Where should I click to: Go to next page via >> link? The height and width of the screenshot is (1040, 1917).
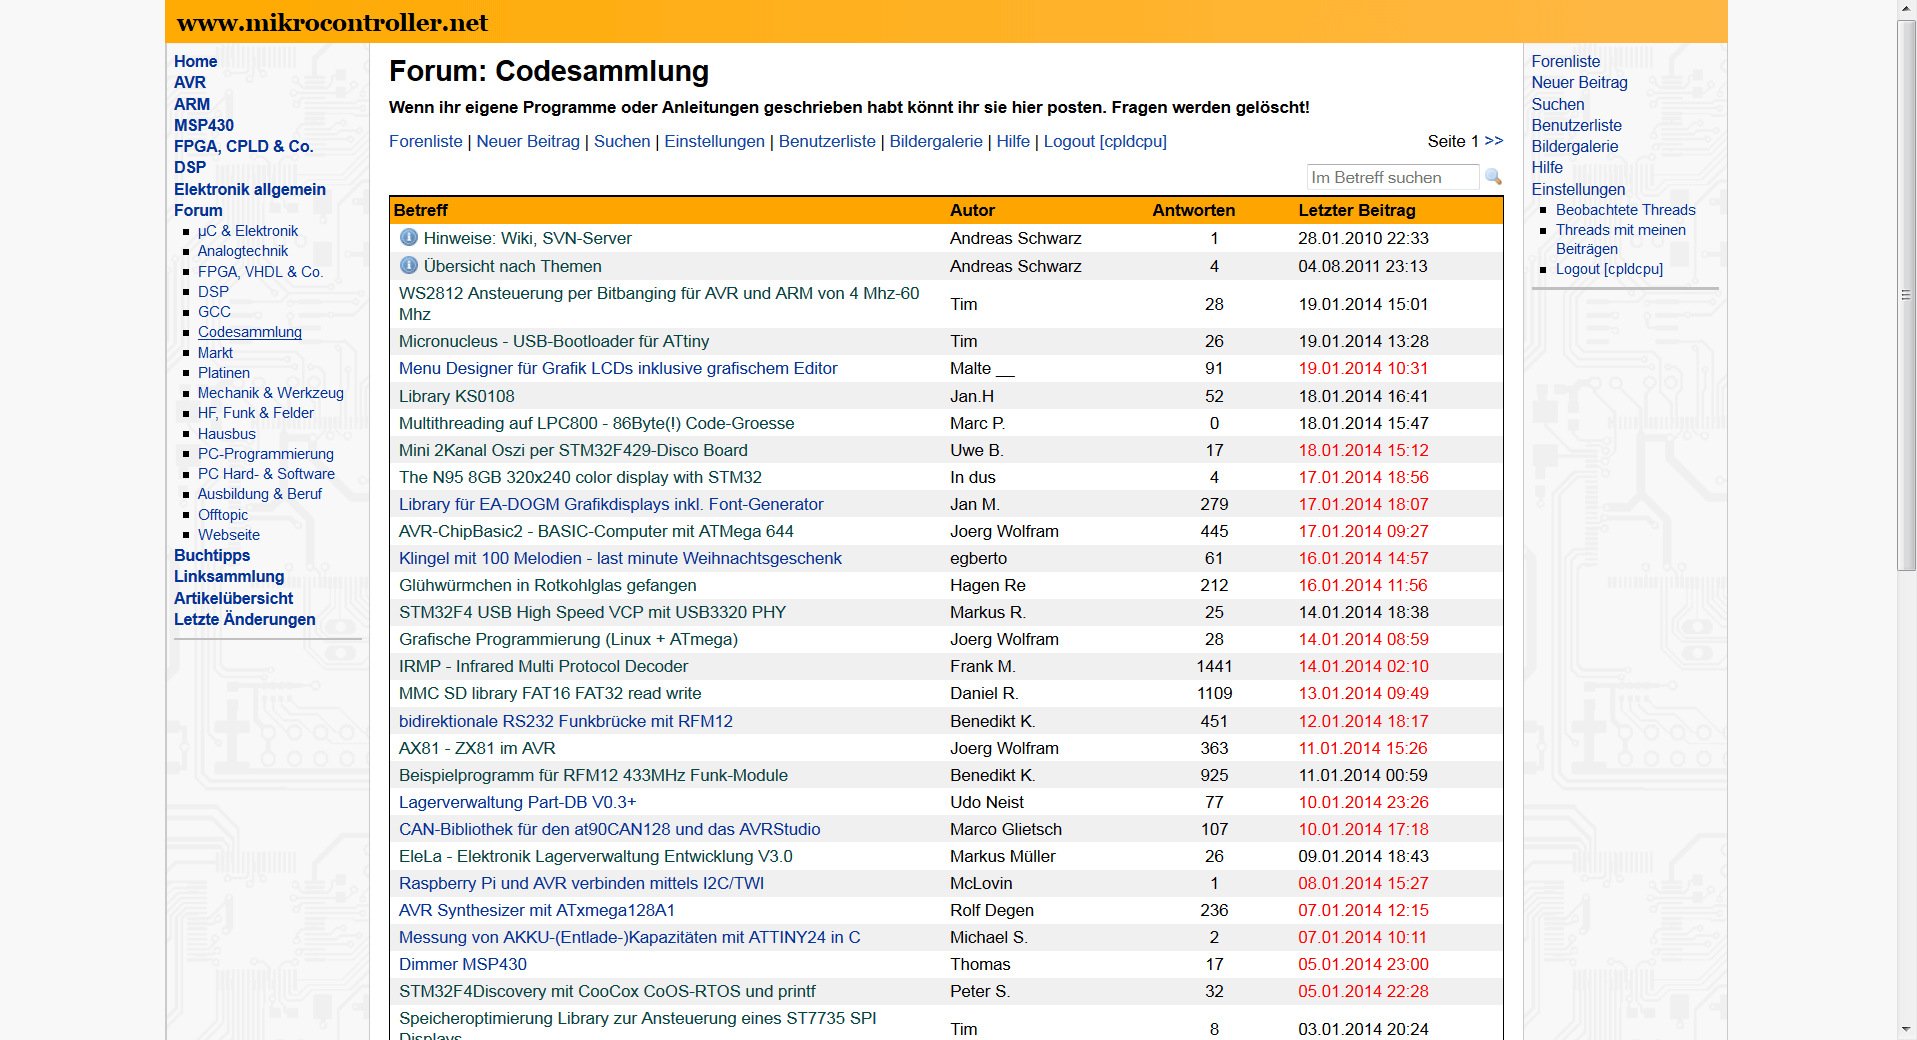point(1493,141)
